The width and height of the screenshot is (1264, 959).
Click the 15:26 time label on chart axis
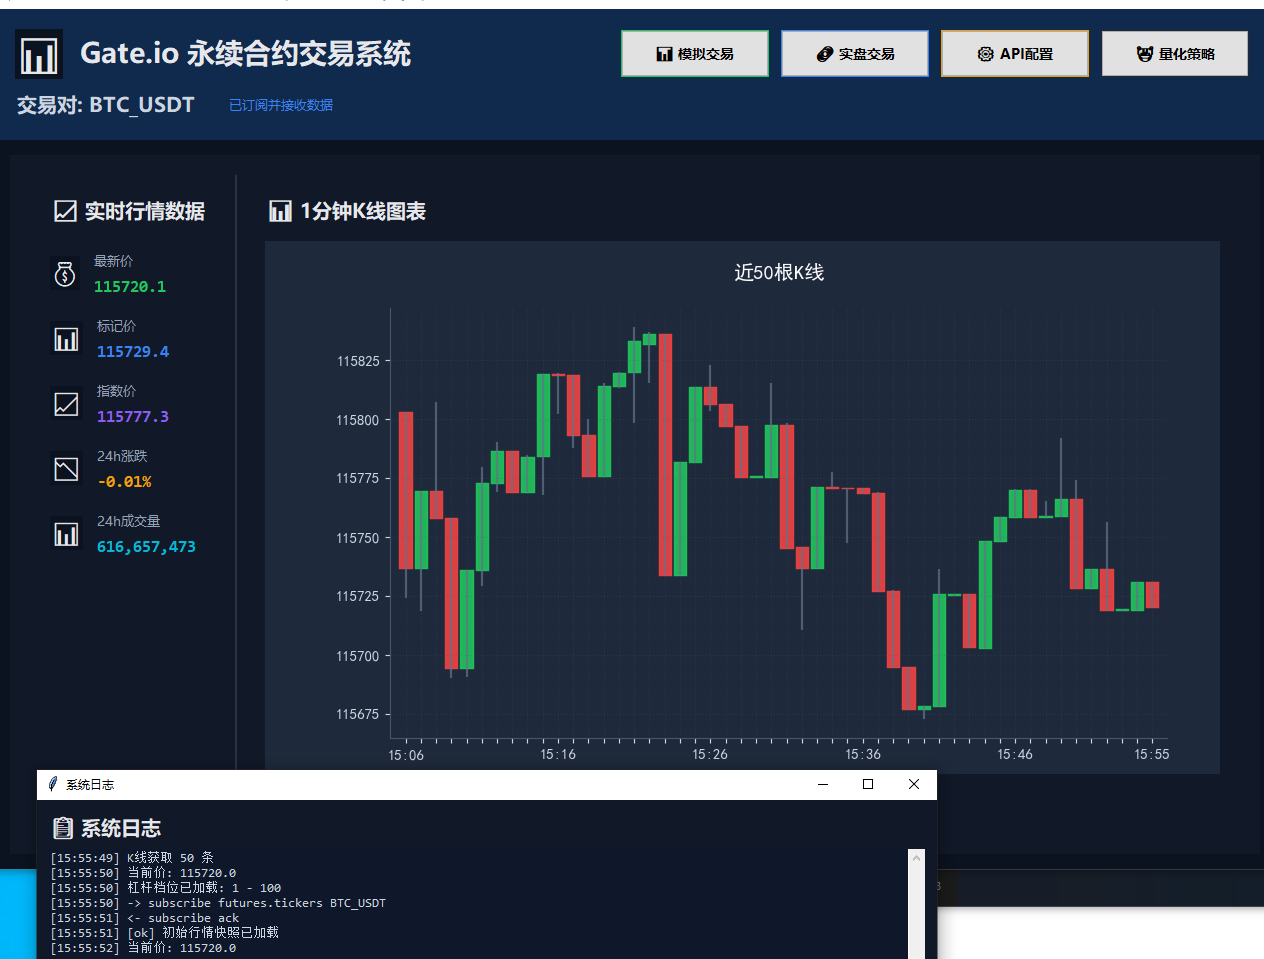tap(710, 754)
